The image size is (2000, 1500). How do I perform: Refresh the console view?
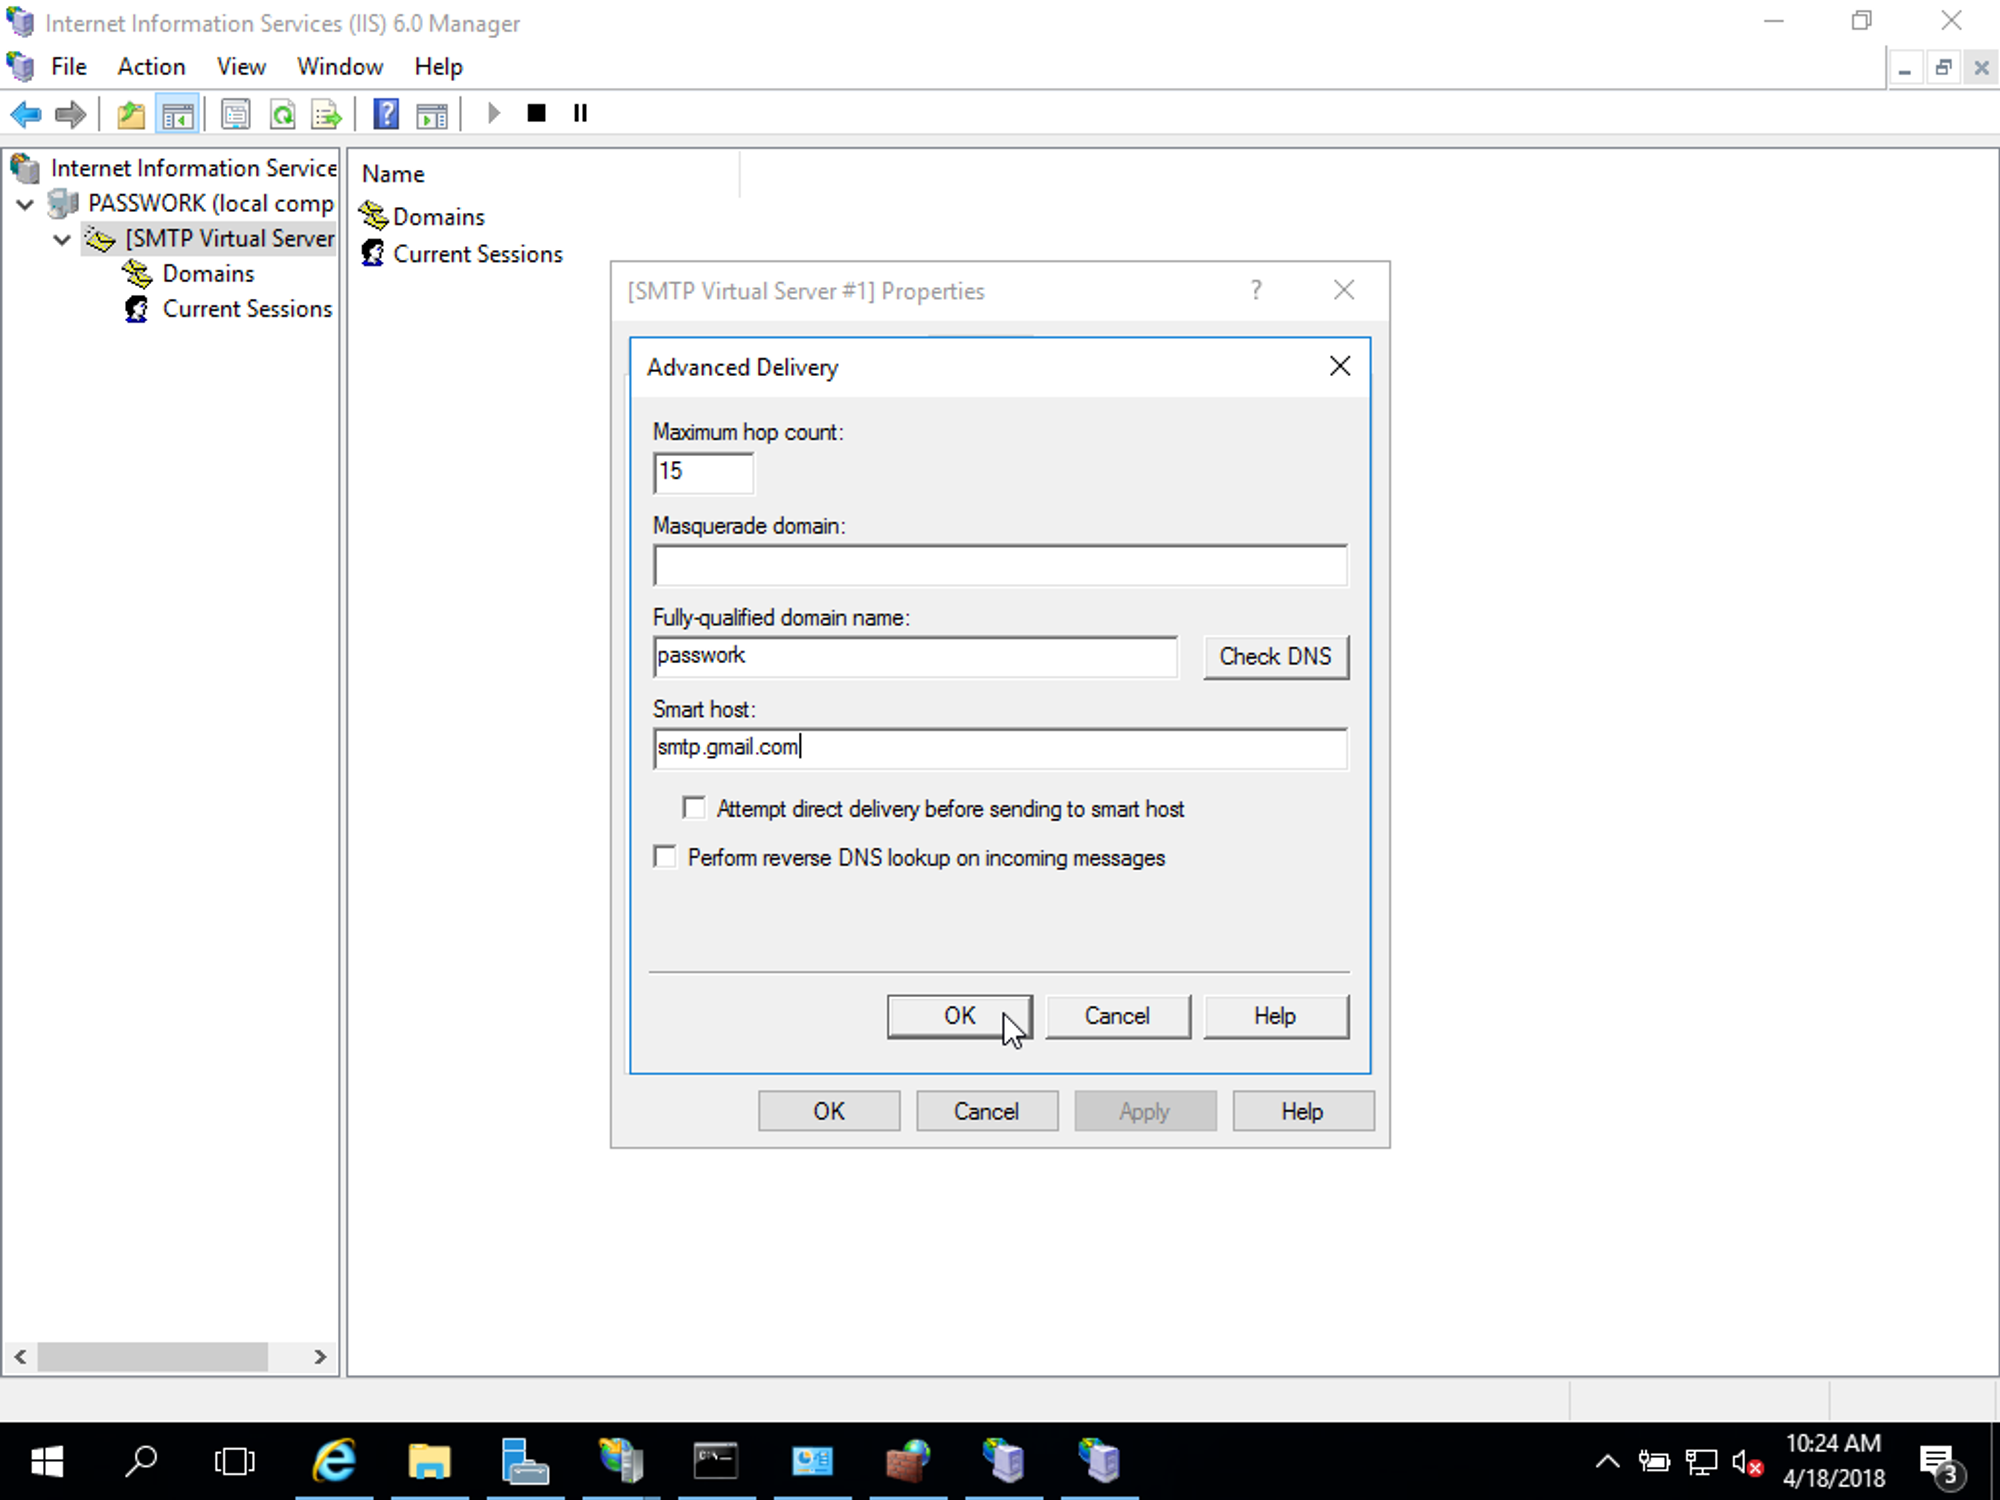click(283, 113)
